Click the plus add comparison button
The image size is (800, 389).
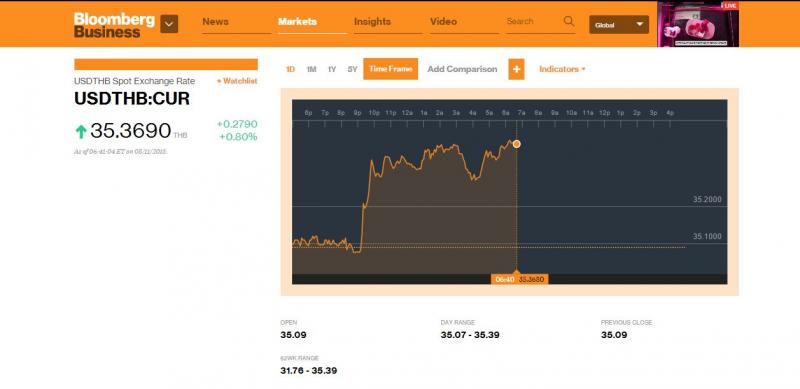(x=516, y=69)
